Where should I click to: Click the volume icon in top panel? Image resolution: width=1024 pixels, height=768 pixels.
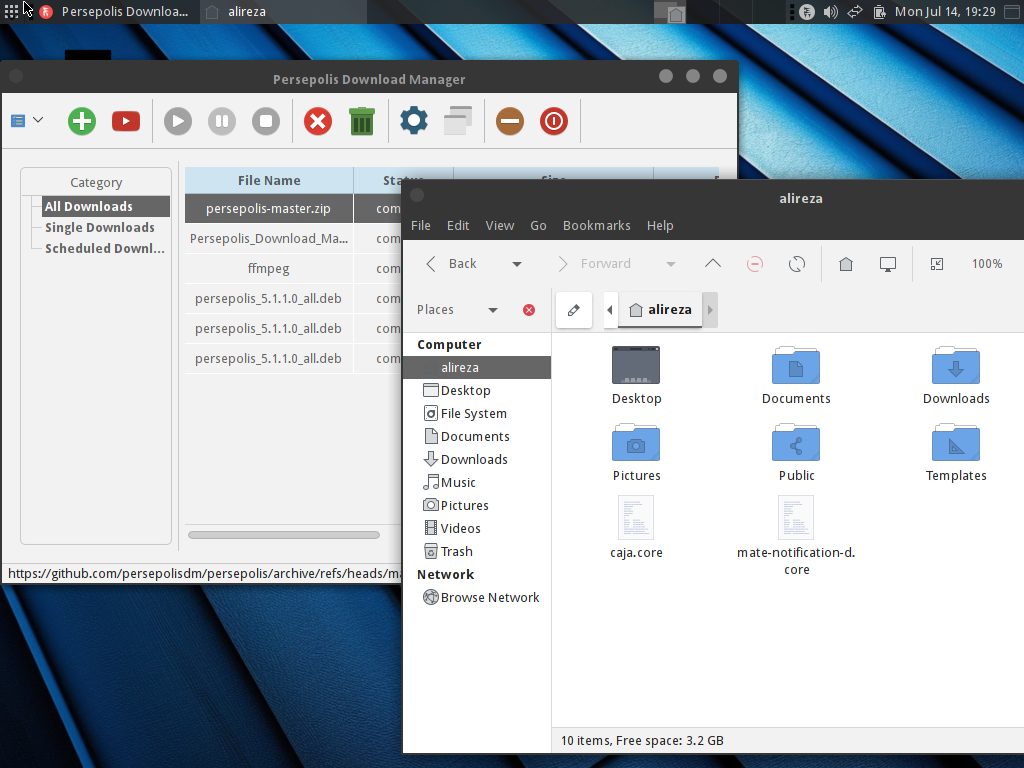tap(831, 12)
